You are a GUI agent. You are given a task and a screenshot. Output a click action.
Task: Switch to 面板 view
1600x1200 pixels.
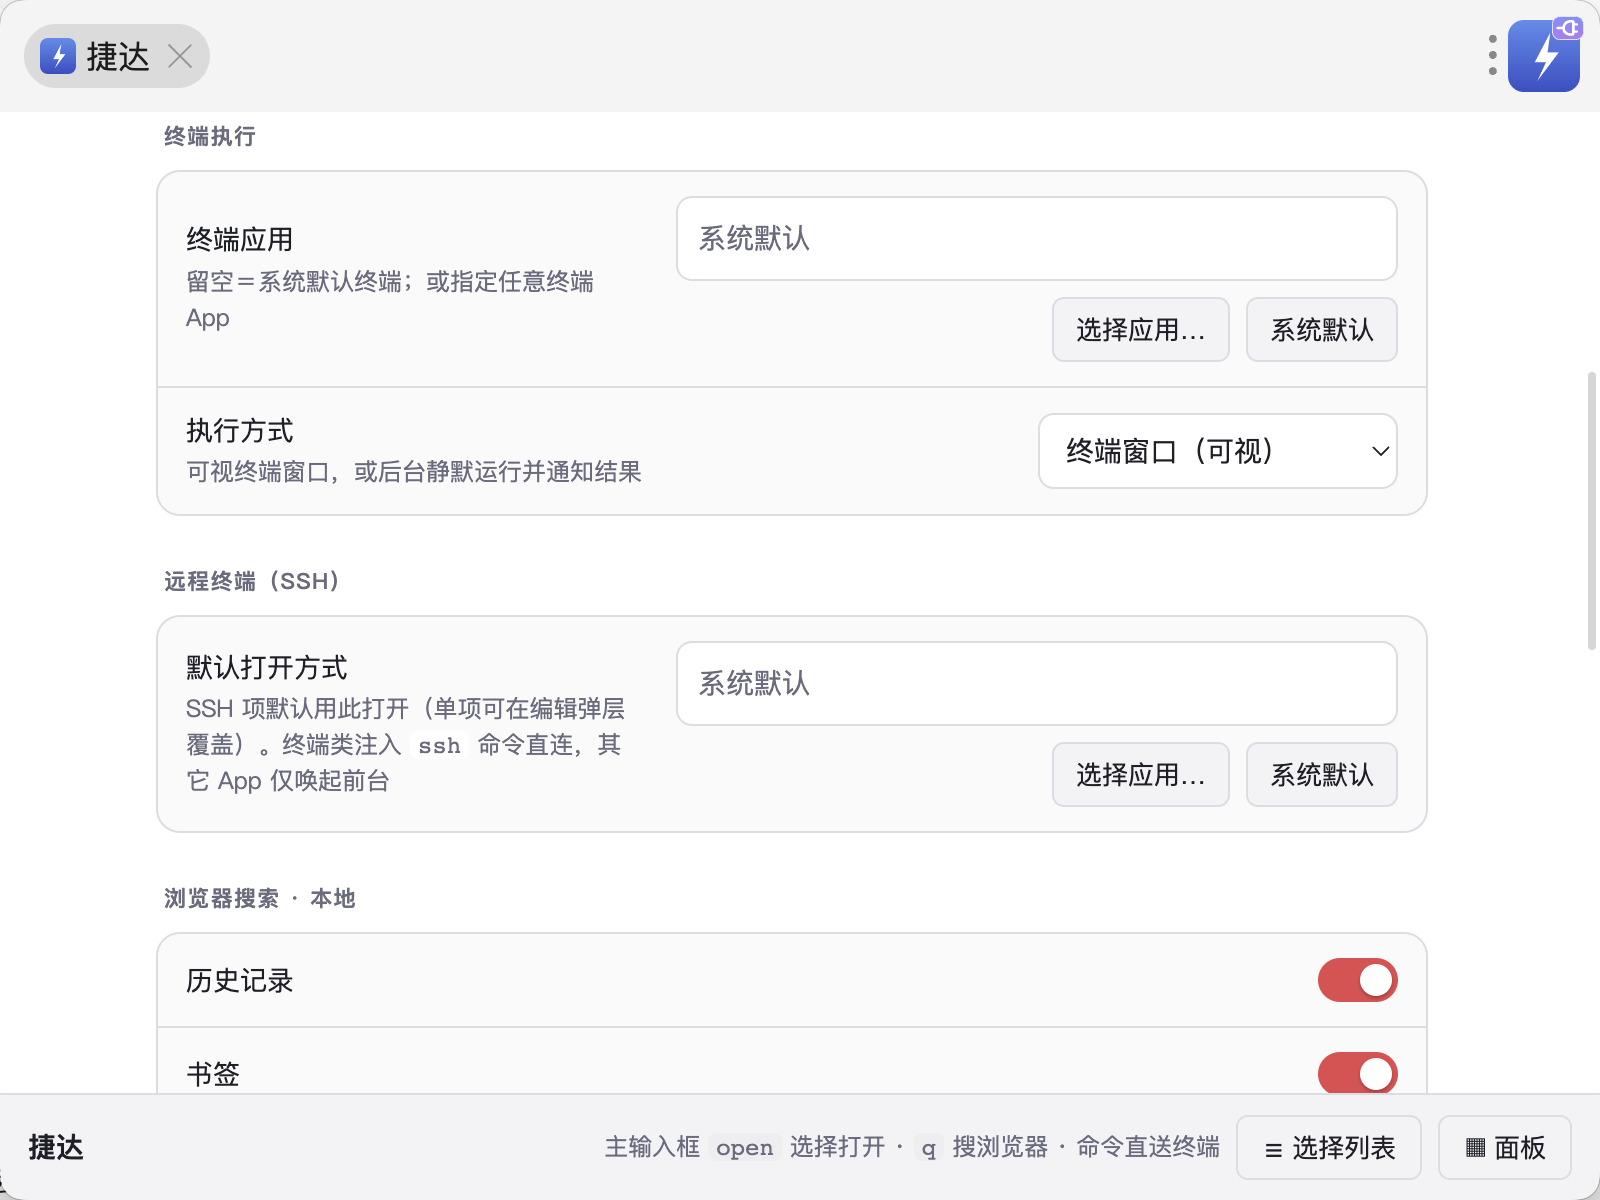[1505, 1147]
